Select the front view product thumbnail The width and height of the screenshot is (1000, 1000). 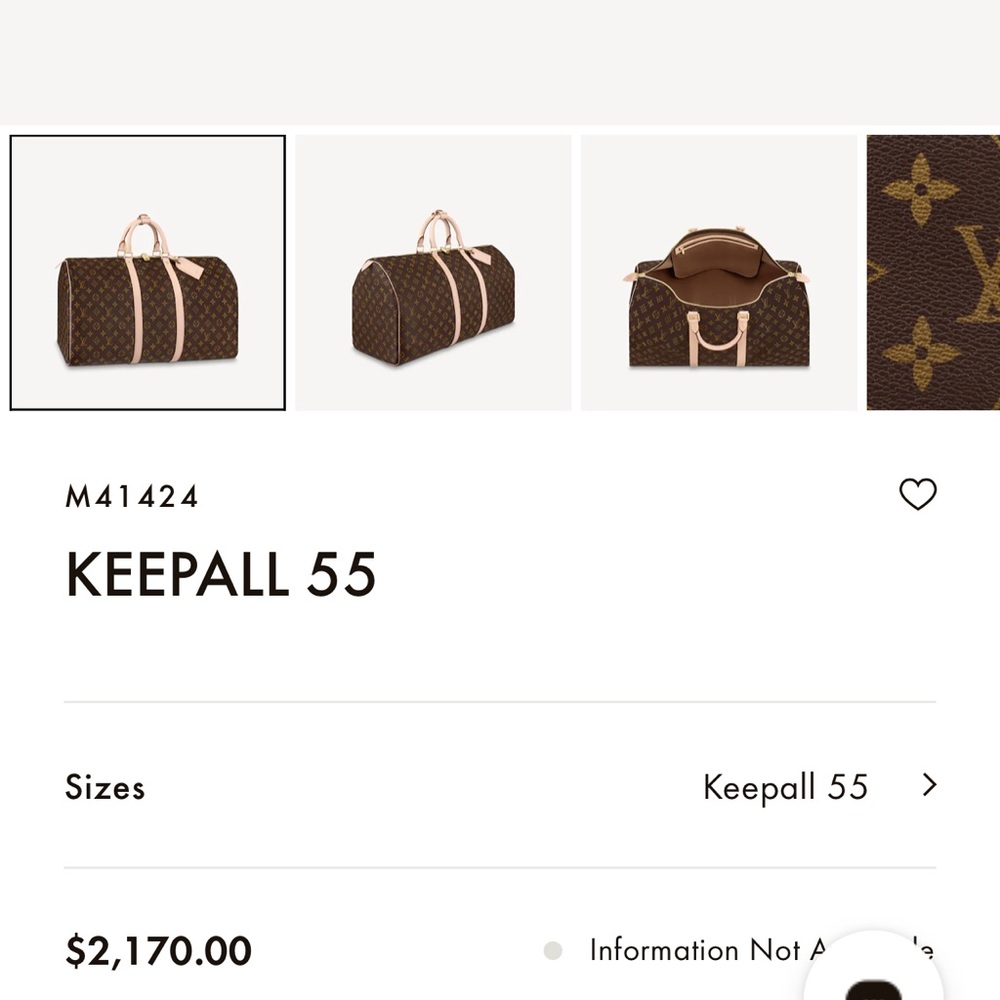tap(147, 271)
